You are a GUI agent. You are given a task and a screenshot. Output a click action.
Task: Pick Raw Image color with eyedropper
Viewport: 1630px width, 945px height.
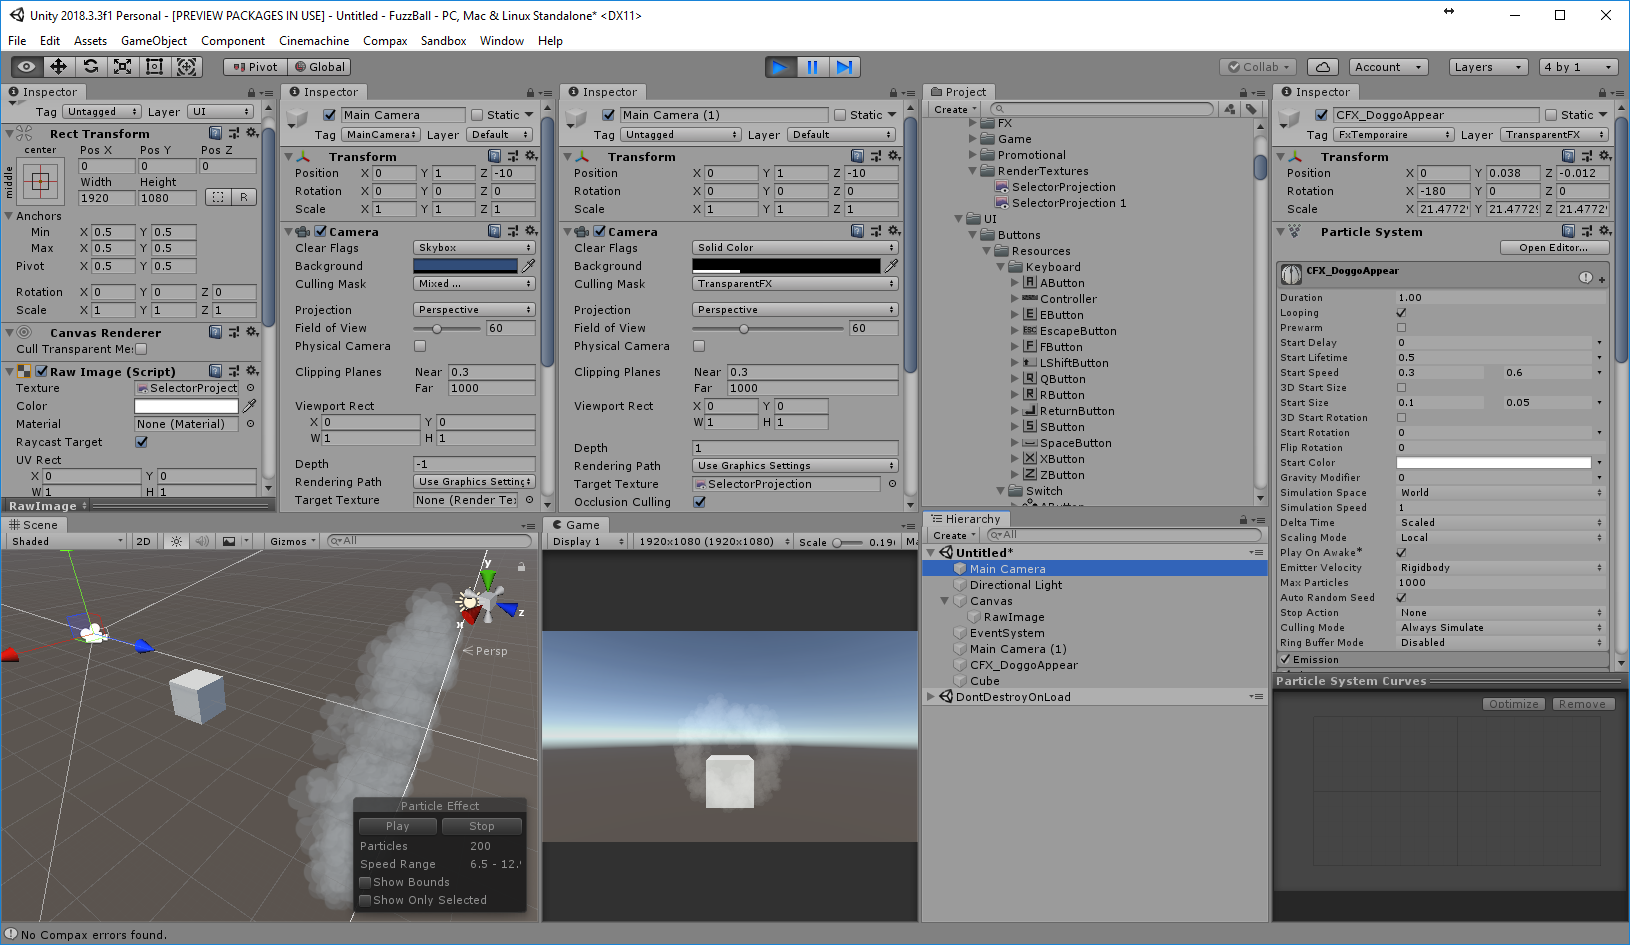click(250, 406)
